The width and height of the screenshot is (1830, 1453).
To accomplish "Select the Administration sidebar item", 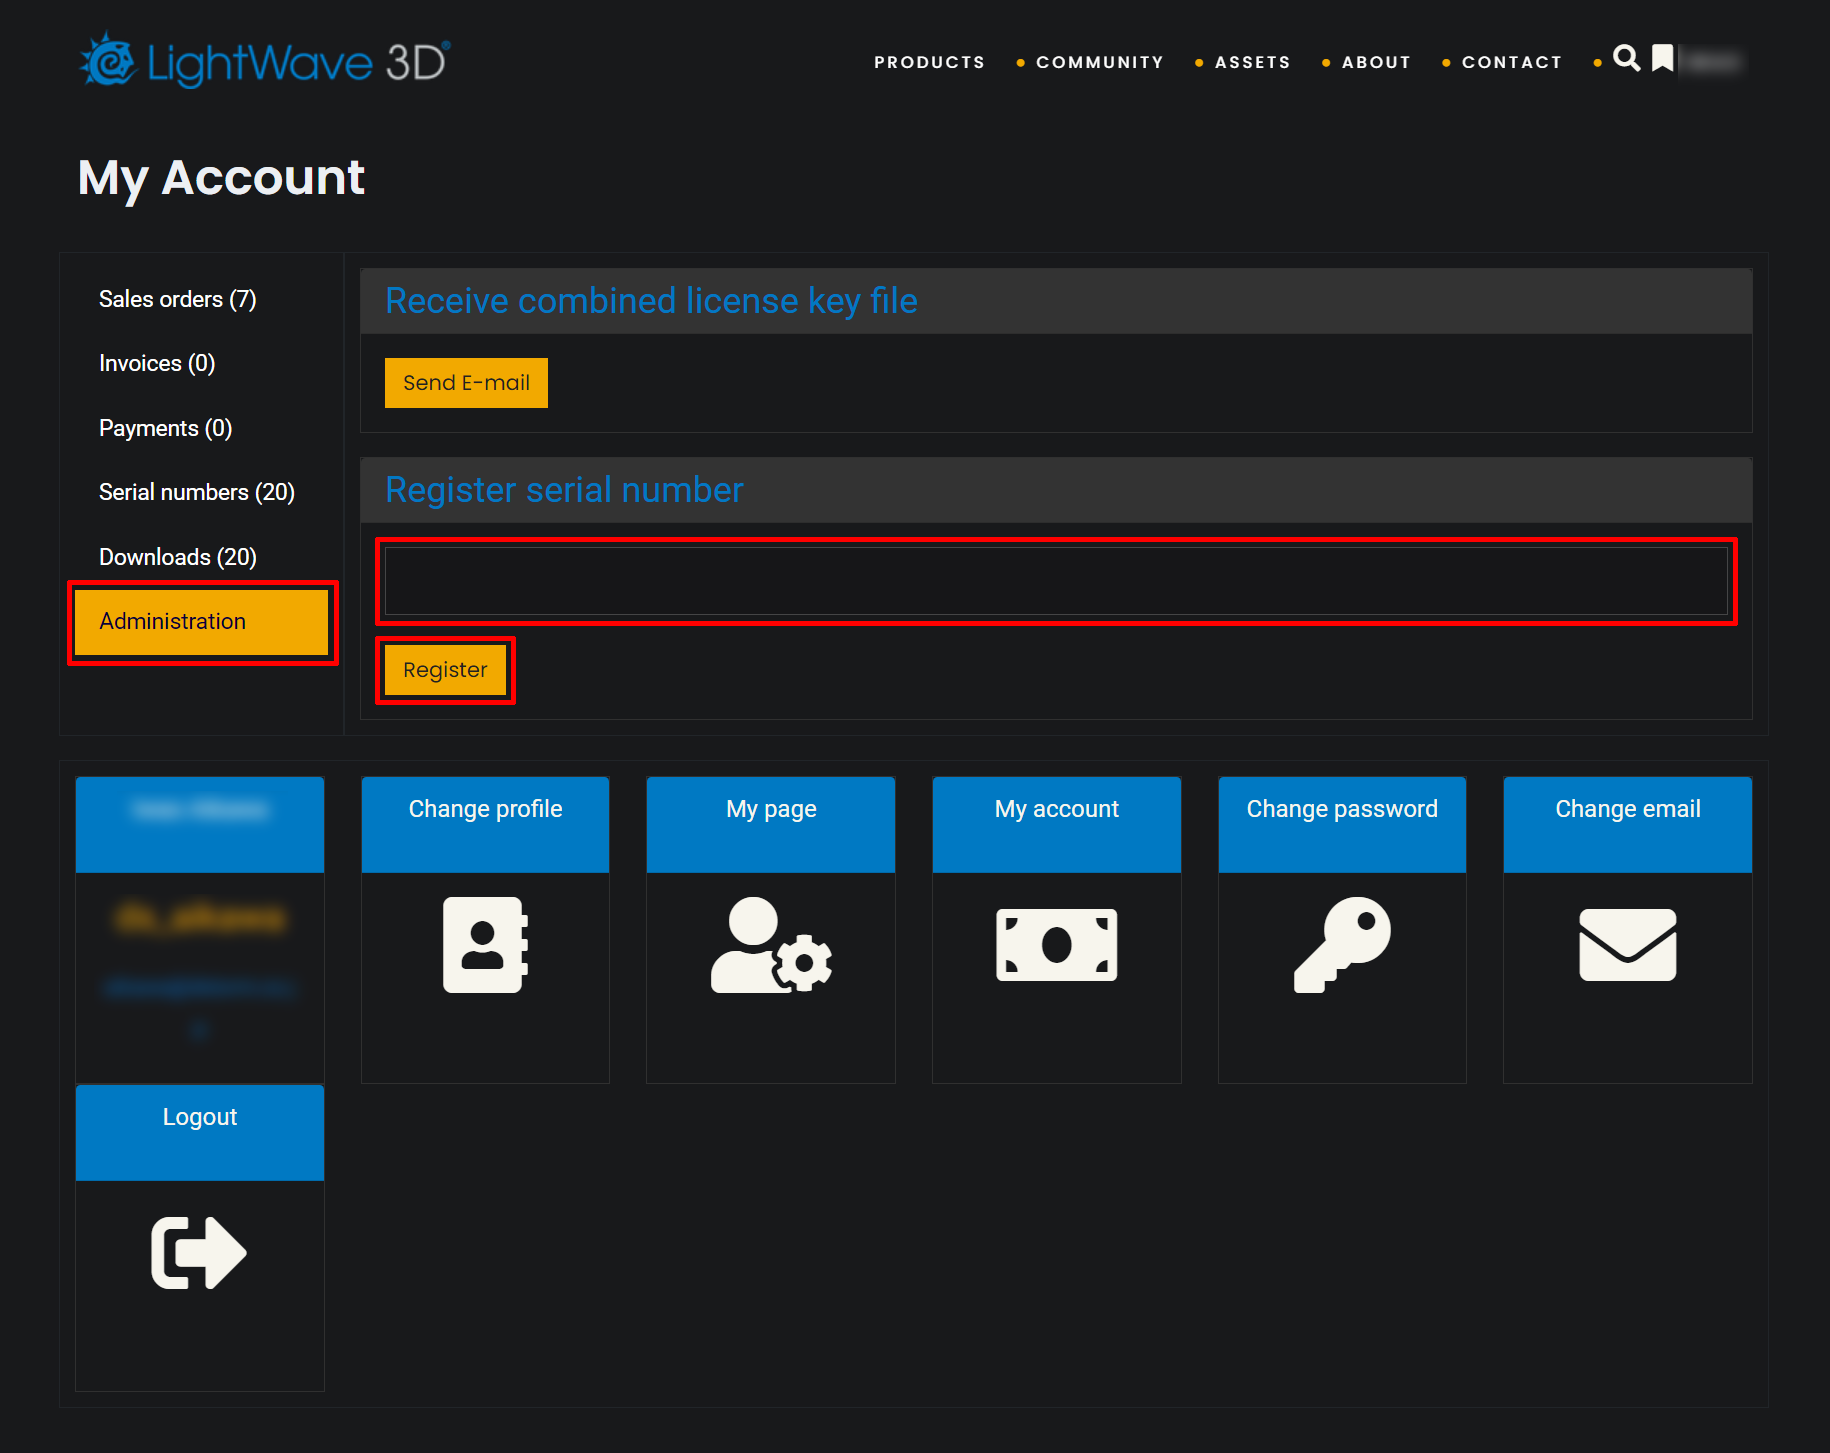I will click(202, 622).
